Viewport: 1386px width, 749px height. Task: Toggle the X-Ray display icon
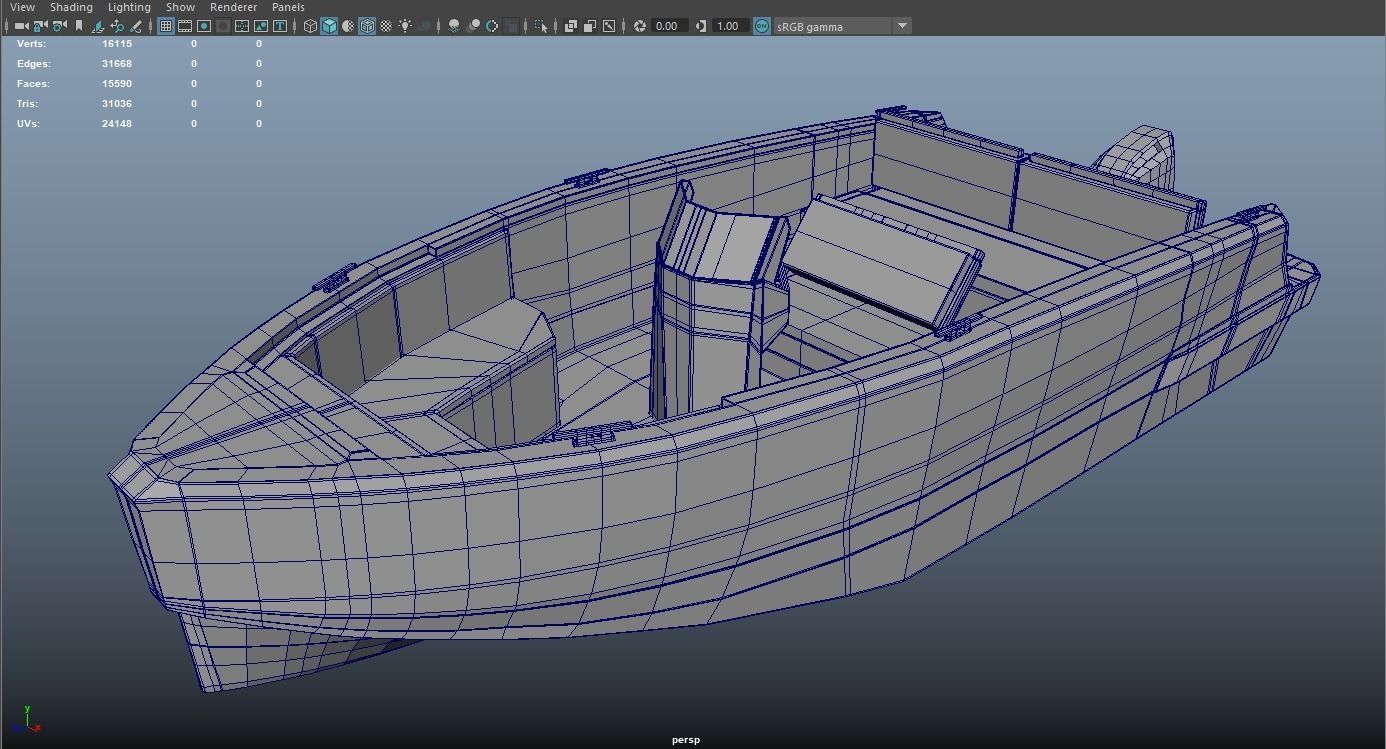[x=571, y=26]
